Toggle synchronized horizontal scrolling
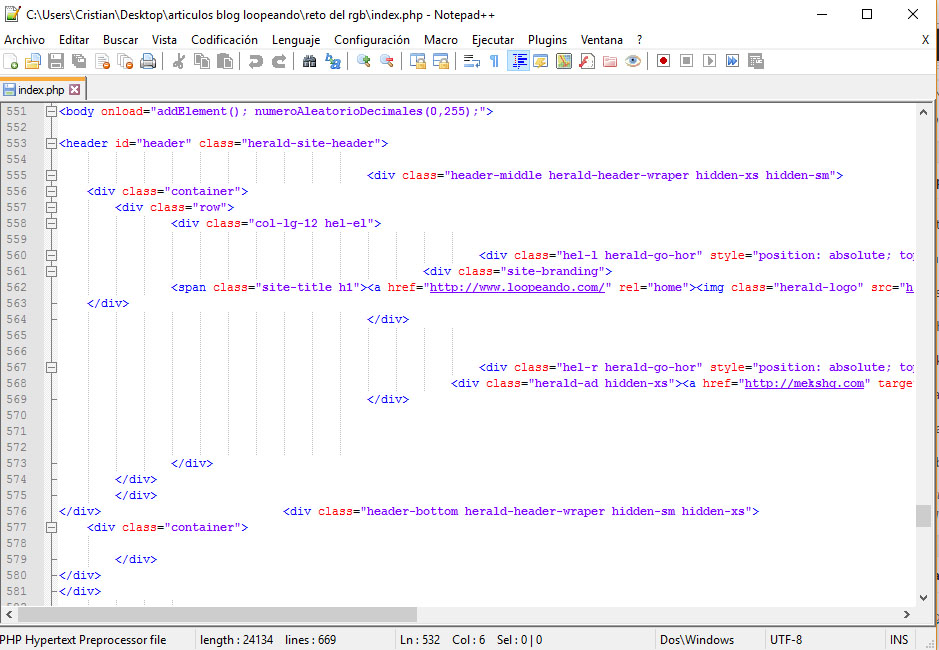939x650 pixels. 441,61
